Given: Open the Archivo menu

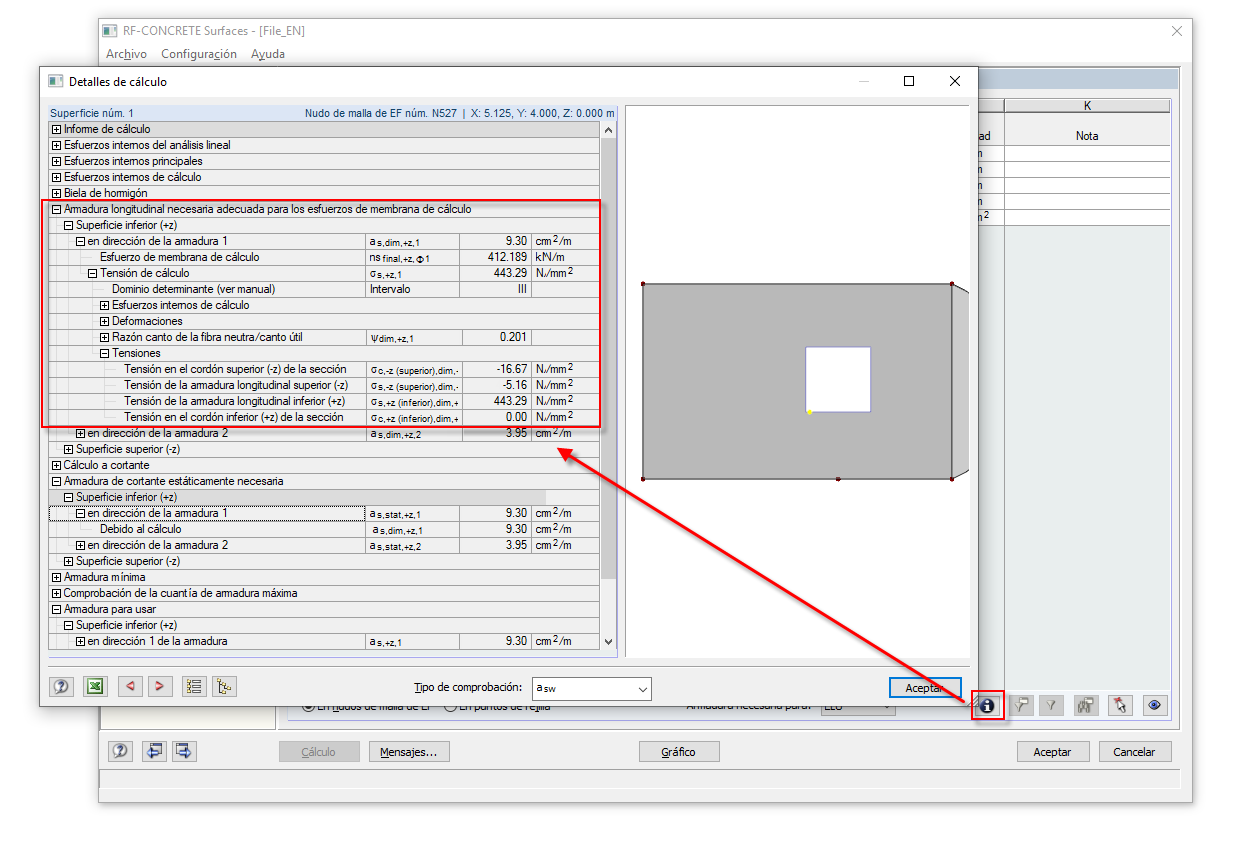Looking at the screenshot, I should 126,54.
